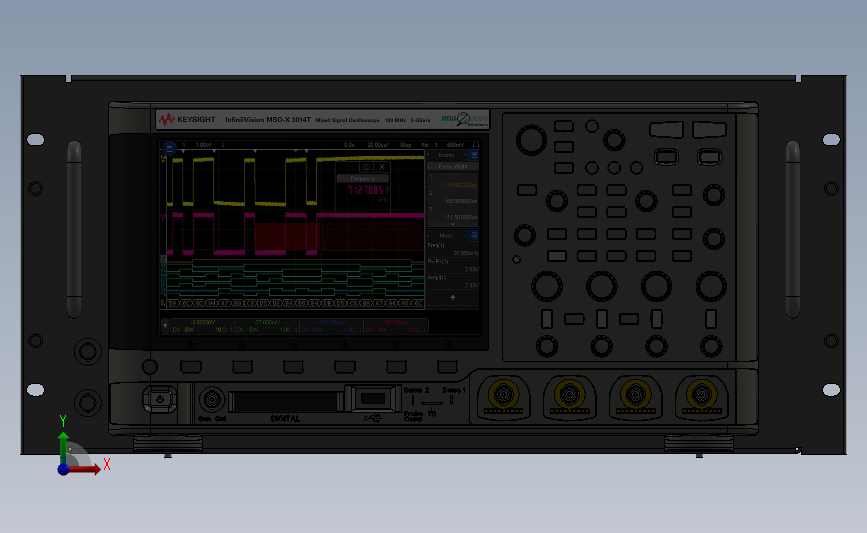Click the Keysight logo on the bezel
This screenshot has width=867, height=533.
tap(187, 119)
